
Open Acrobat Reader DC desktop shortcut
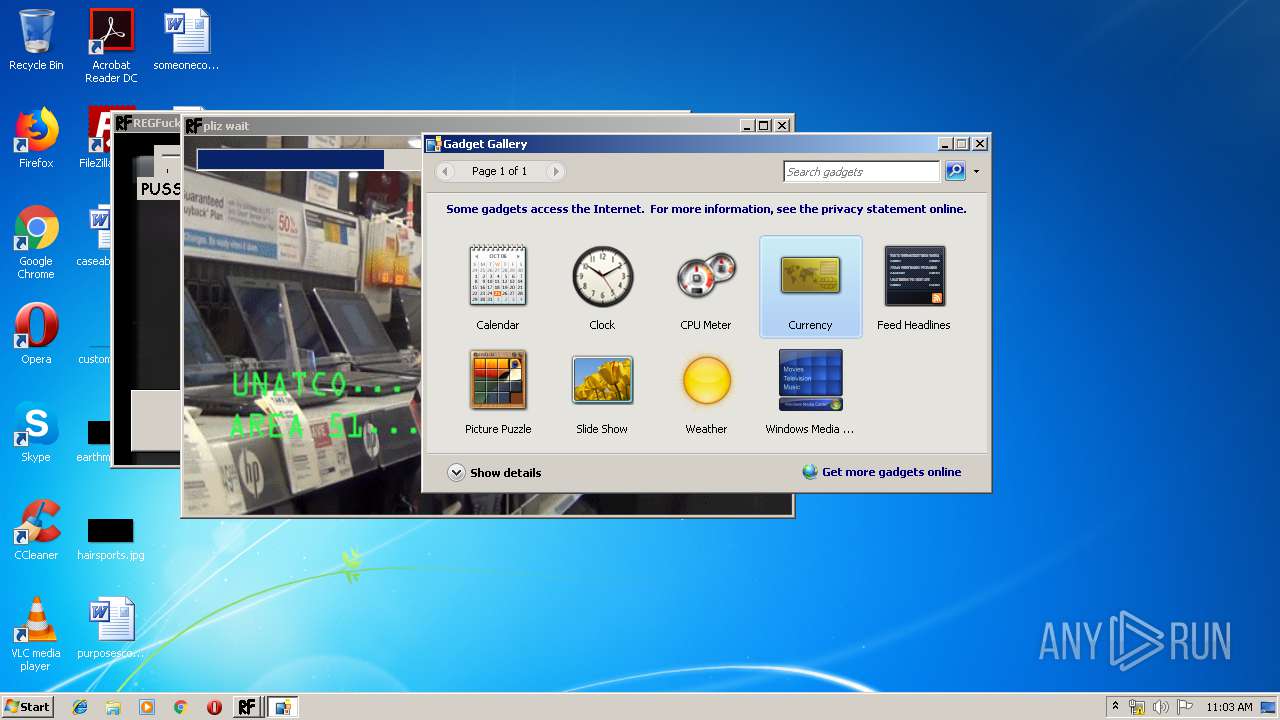coord(111,46)
